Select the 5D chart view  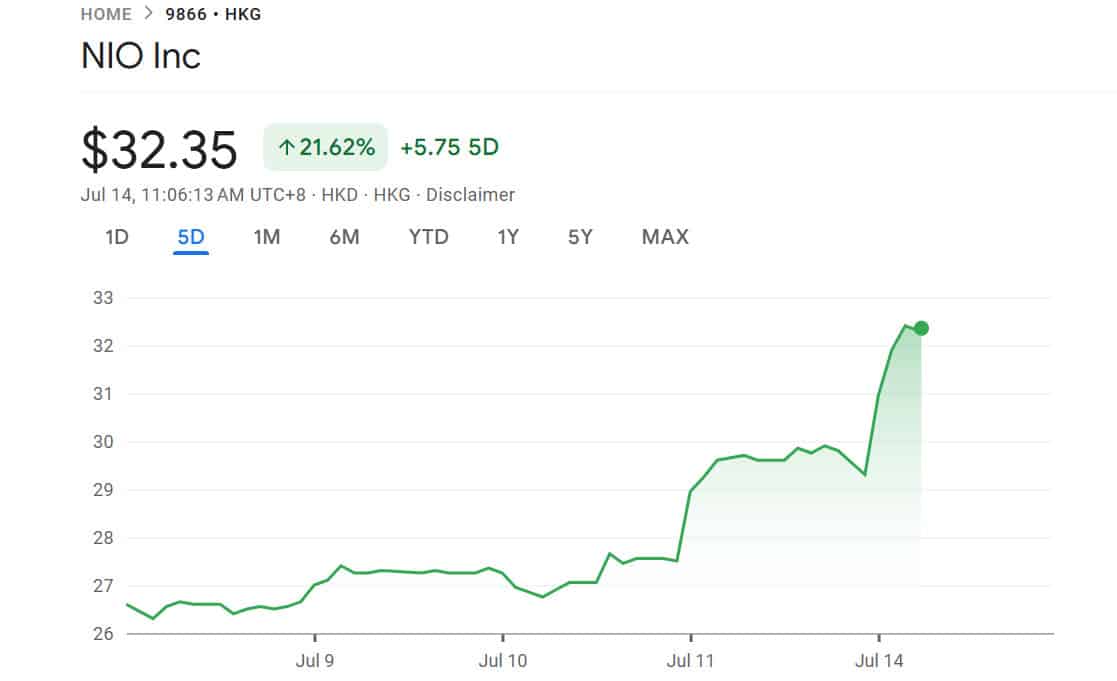pyautogui.click(x=190, y=237)
